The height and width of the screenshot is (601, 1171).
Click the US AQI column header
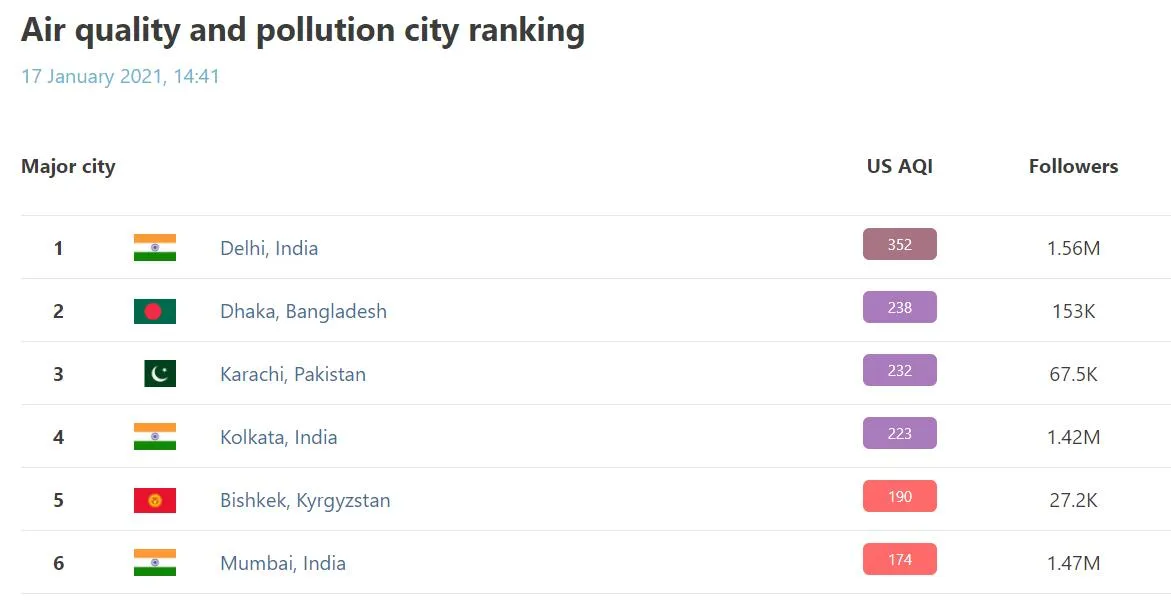[x=900, y=167]
